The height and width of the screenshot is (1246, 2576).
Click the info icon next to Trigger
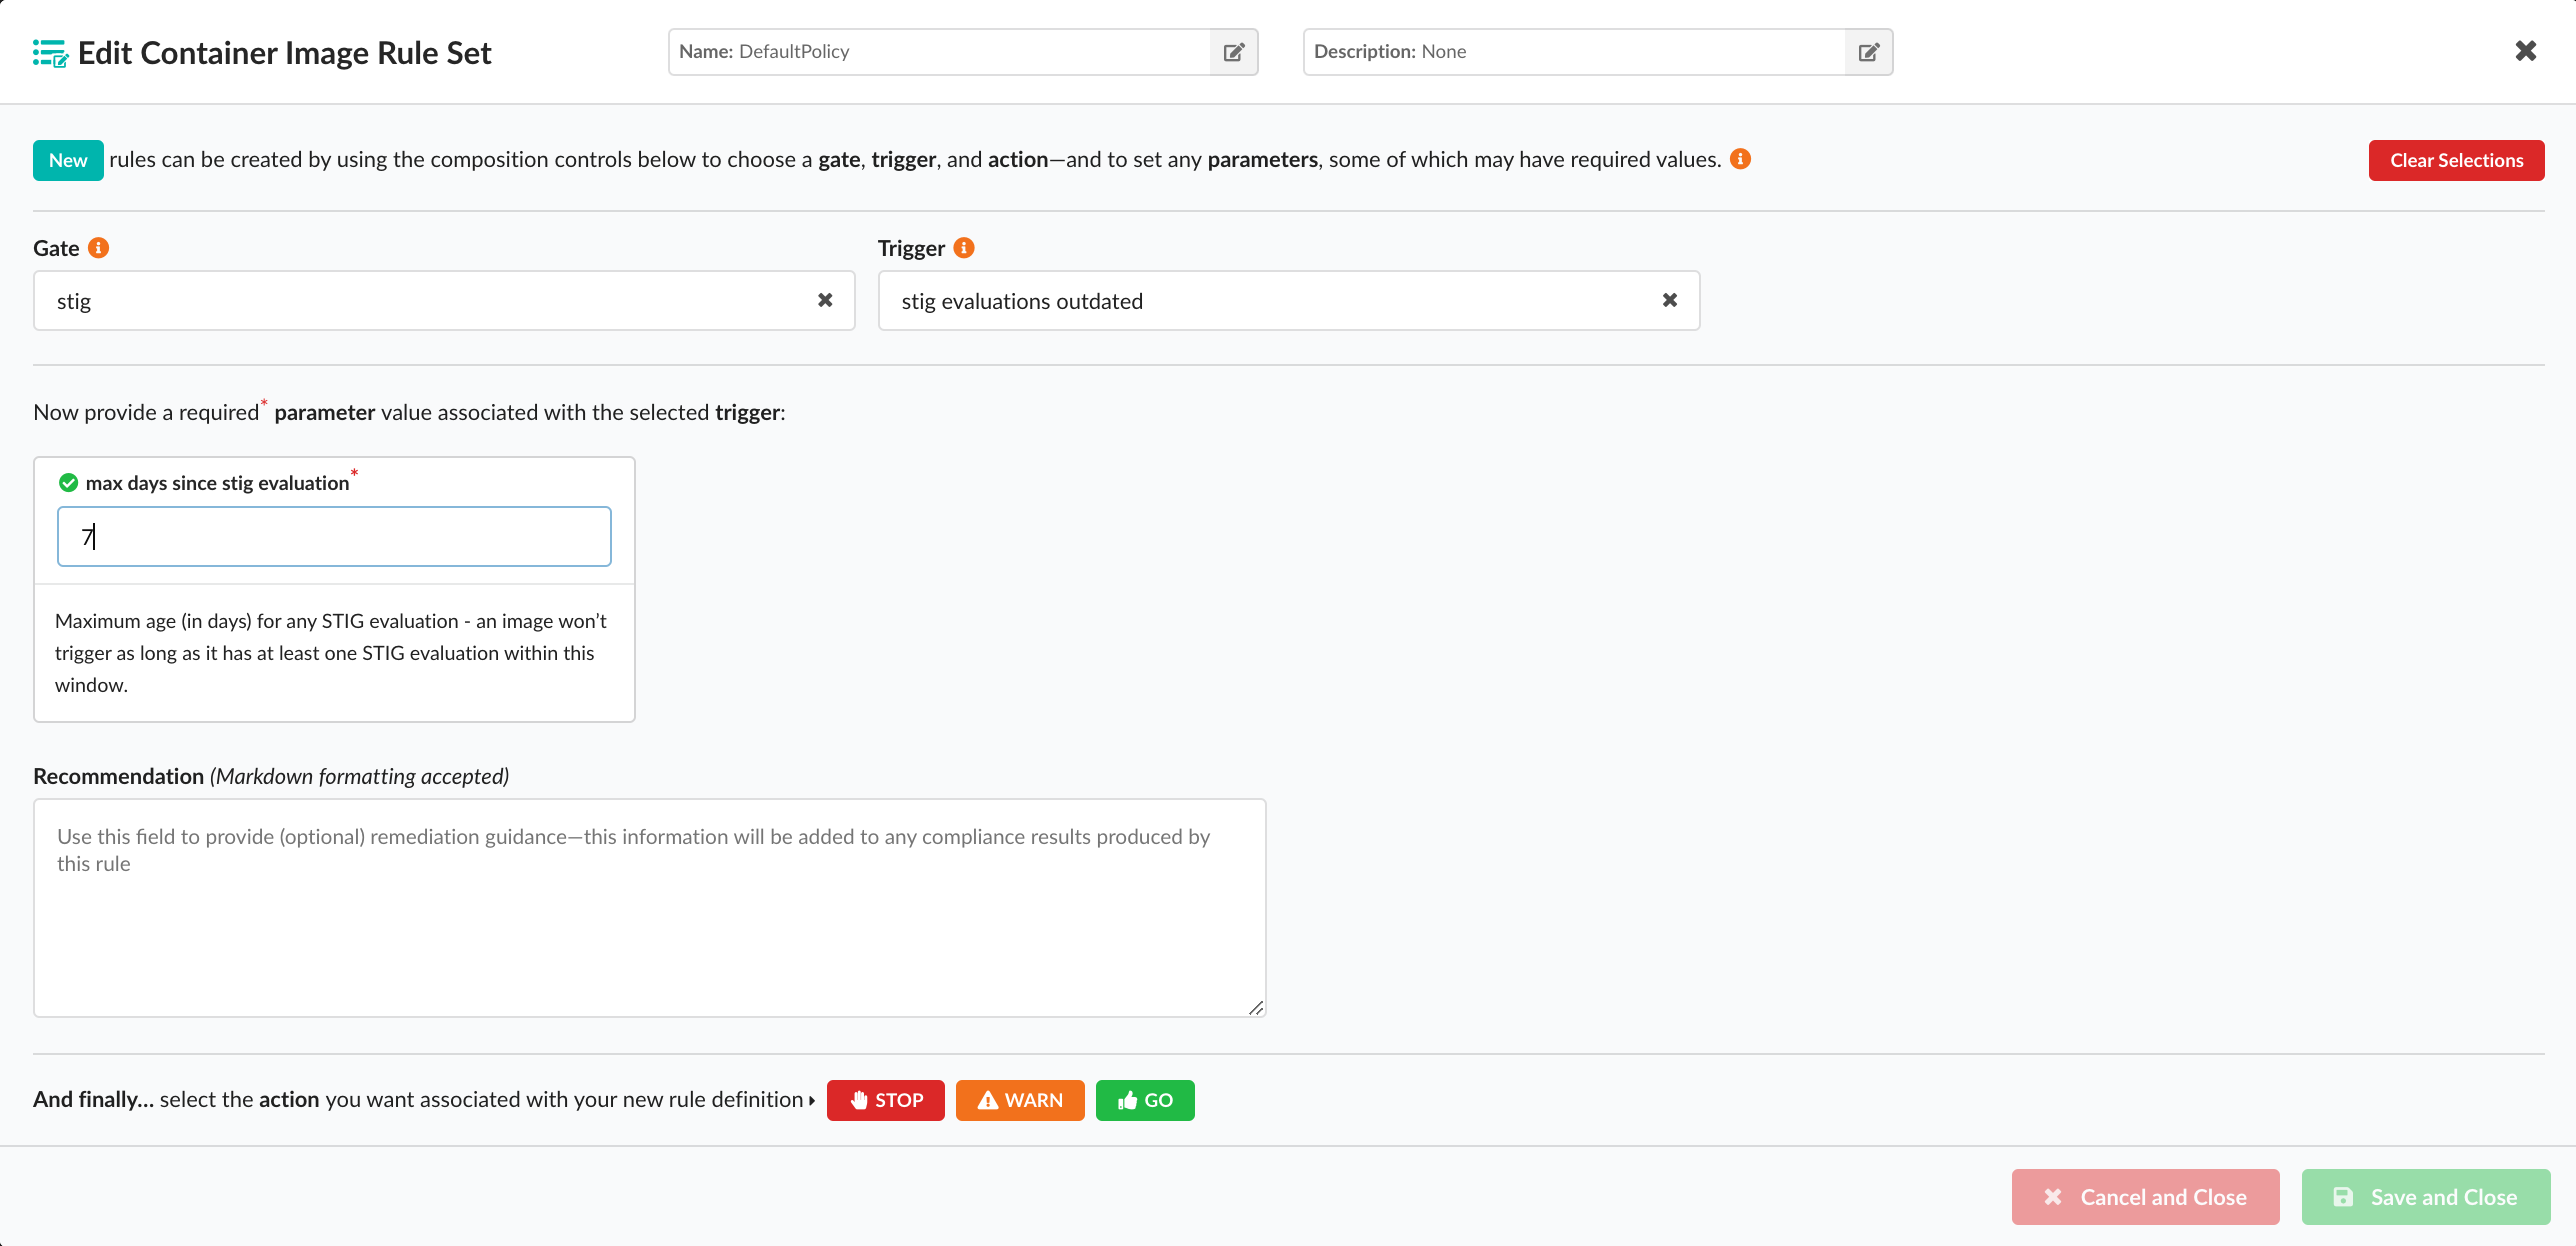[964, 248]
